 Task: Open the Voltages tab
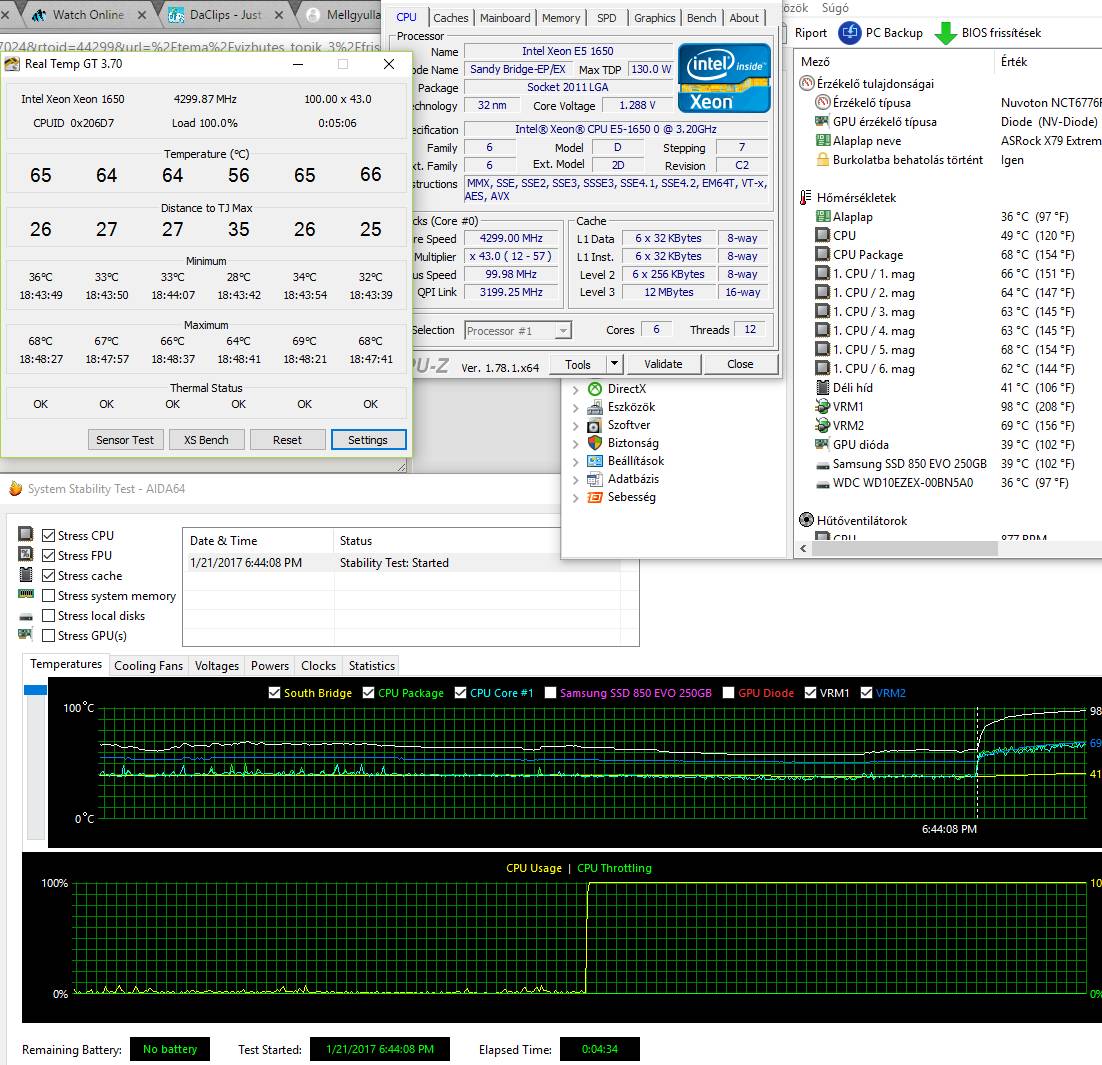(x=216, y=665)
